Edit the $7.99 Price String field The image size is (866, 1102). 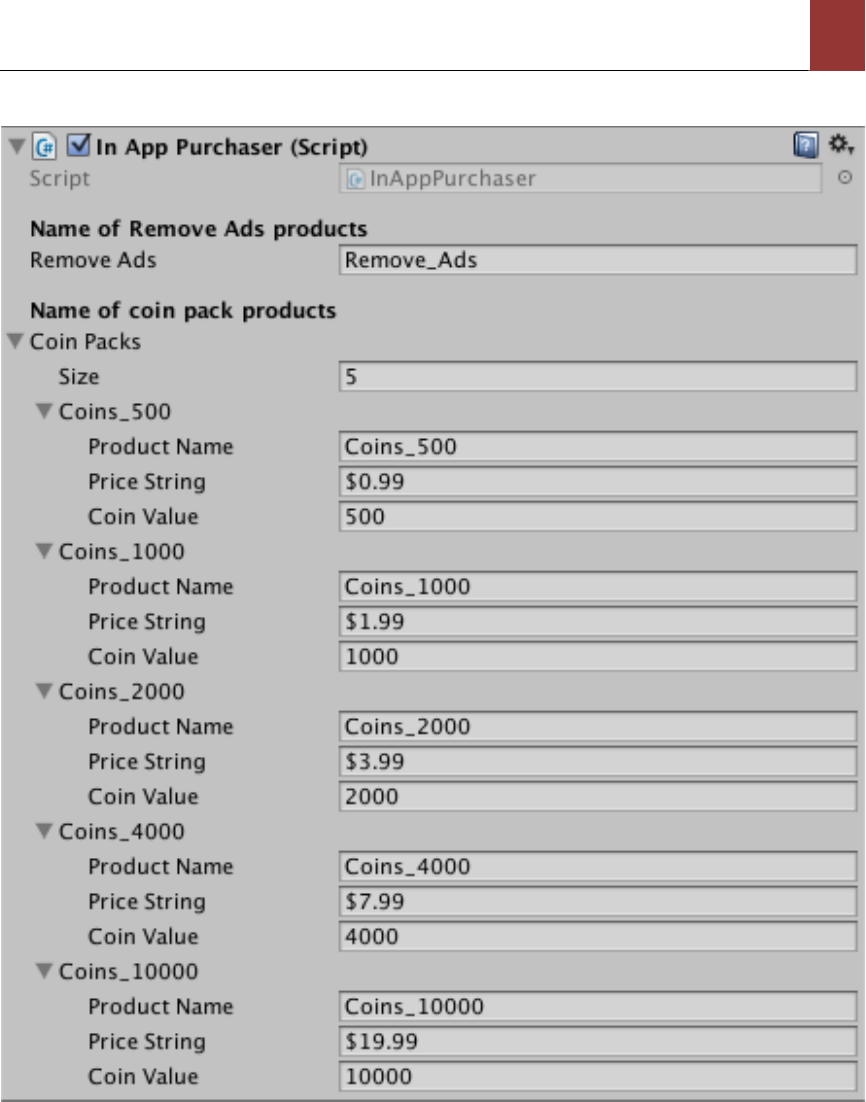click(597, 902)
